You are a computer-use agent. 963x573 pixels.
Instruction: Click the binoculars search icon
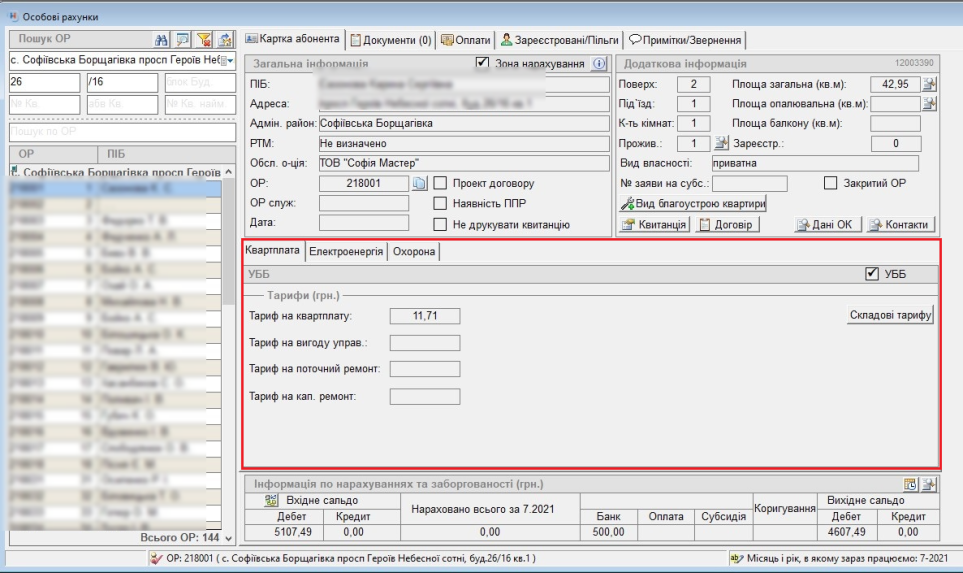(x=163, y=40)
